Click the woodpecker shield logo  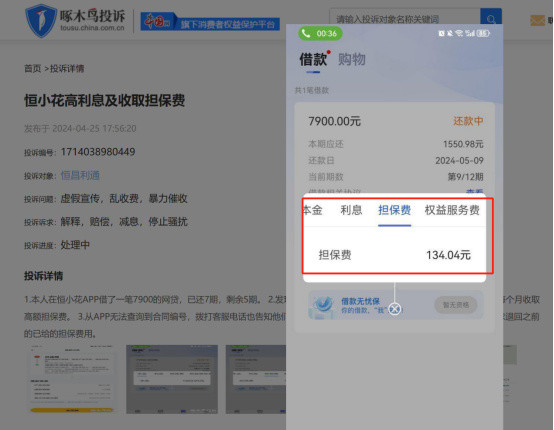click(41, 20)
